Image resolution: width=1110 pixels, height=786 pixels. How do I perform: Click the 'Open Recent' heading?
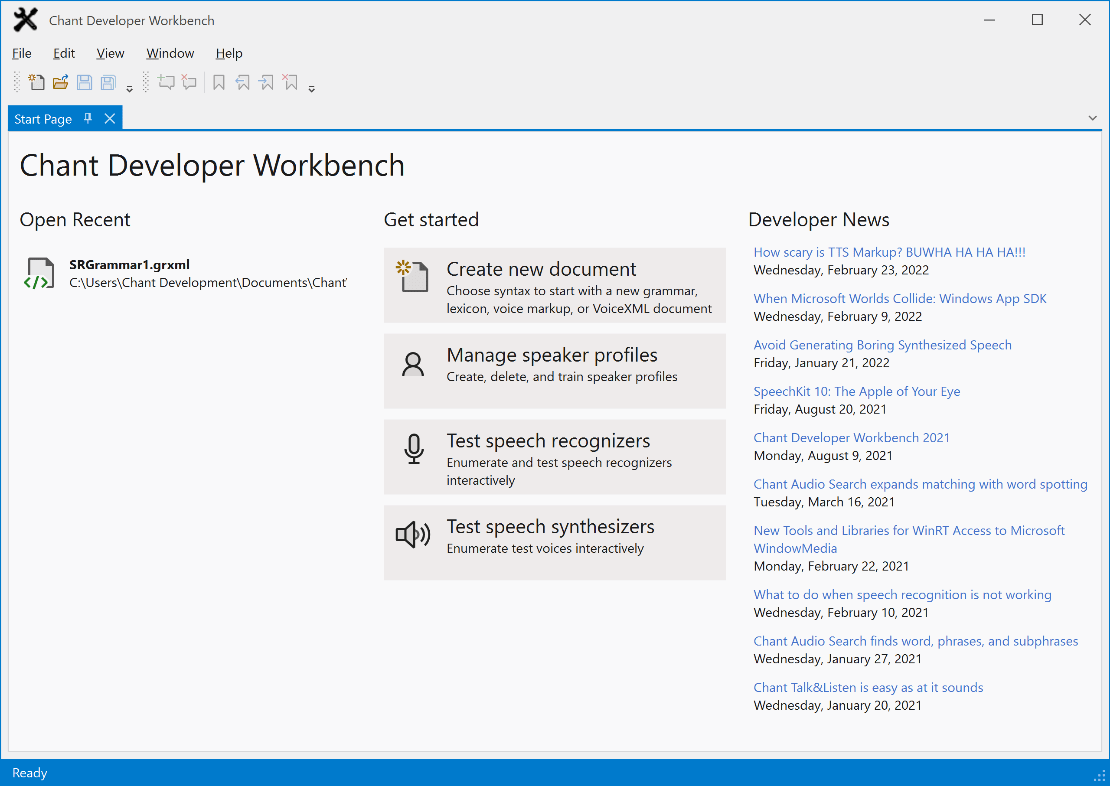coord(75,220)
